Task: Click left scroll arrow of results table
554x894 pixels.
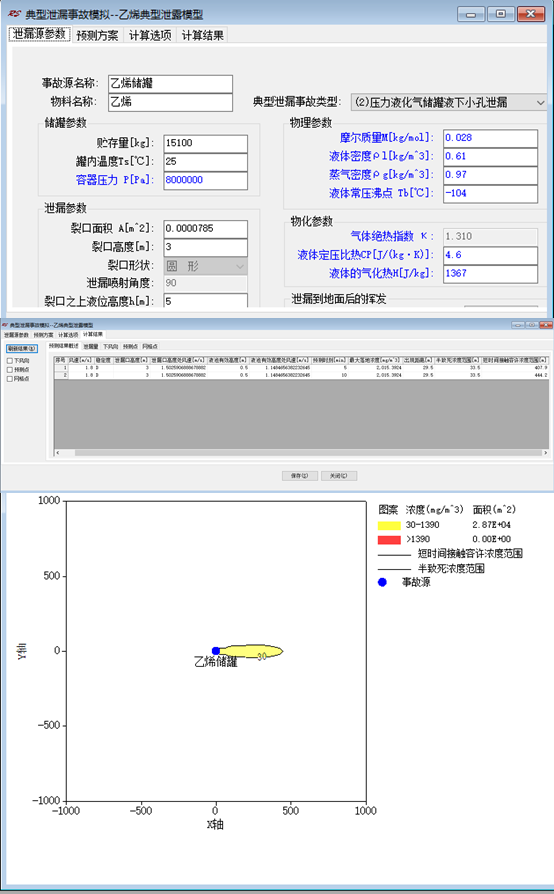Action: (x=57, y=453)
